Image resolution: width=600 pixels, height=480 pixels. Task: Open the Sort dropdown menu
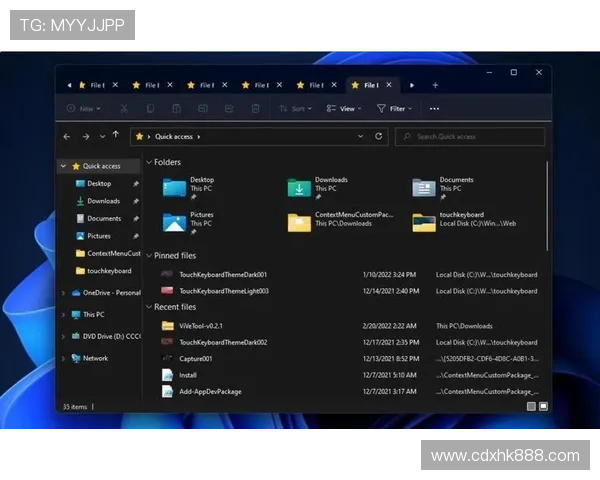click(x=295, y=109)
